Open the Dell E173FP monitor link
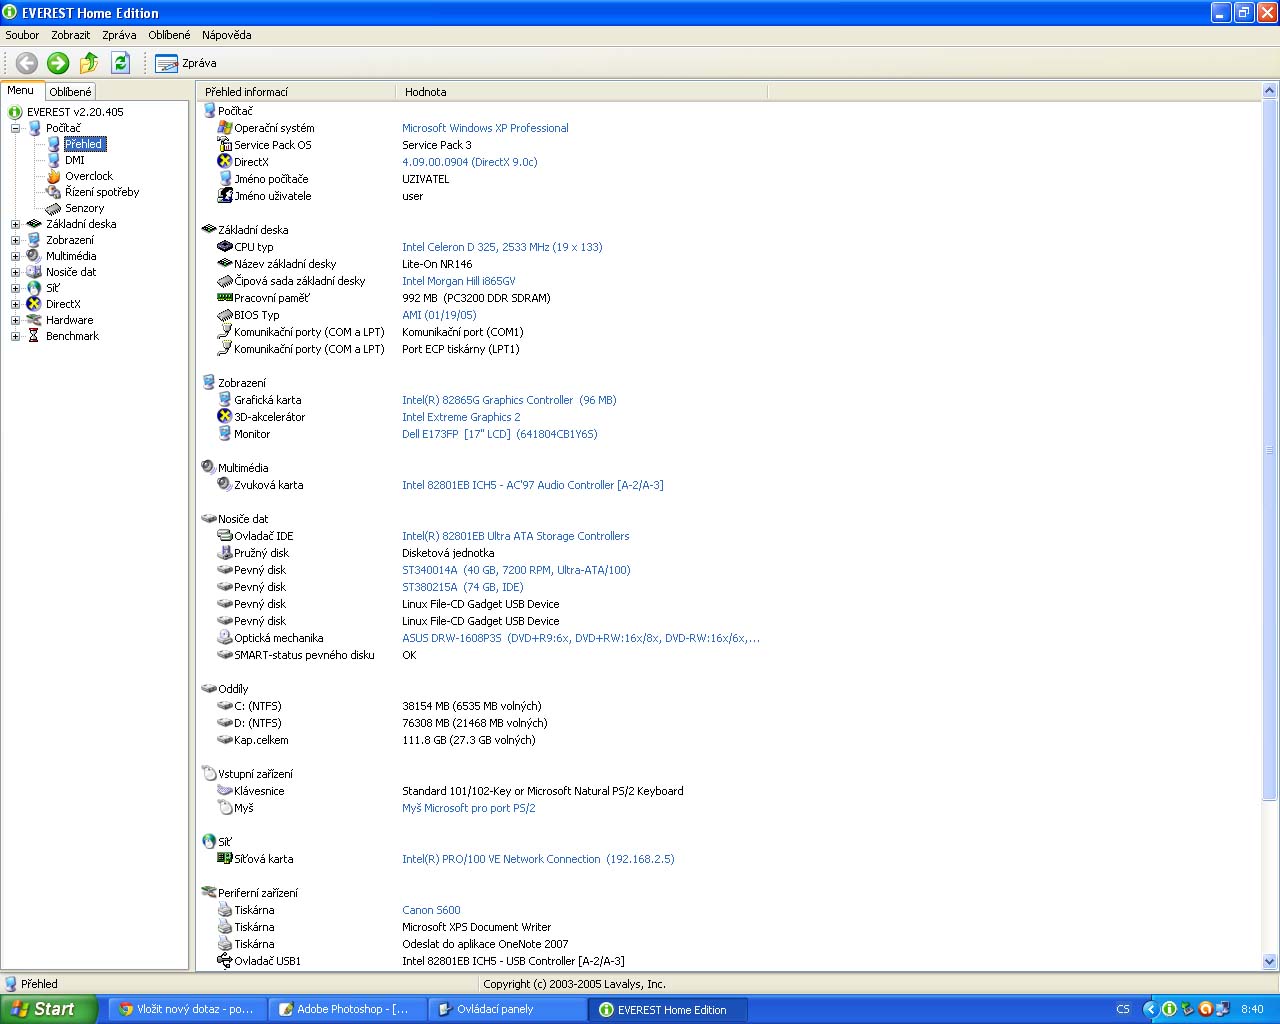This screenshot has width=1280, height=1024. coord(500,434)
